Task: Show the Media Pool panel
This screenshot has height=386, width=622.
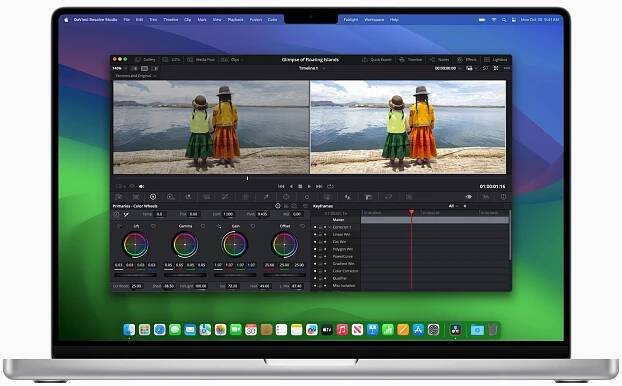Action: coord(201,60)
